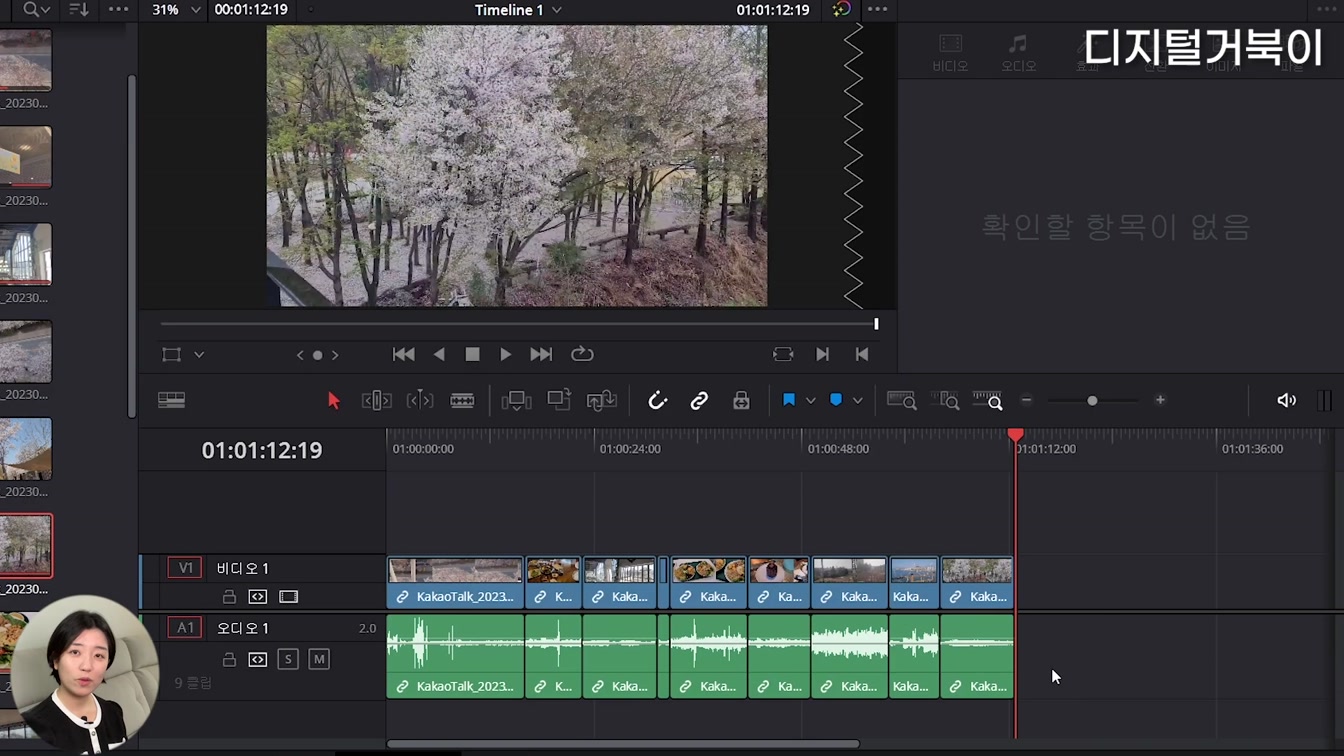
Task: Toggle Loop playback
Action: tap(582, 354)
